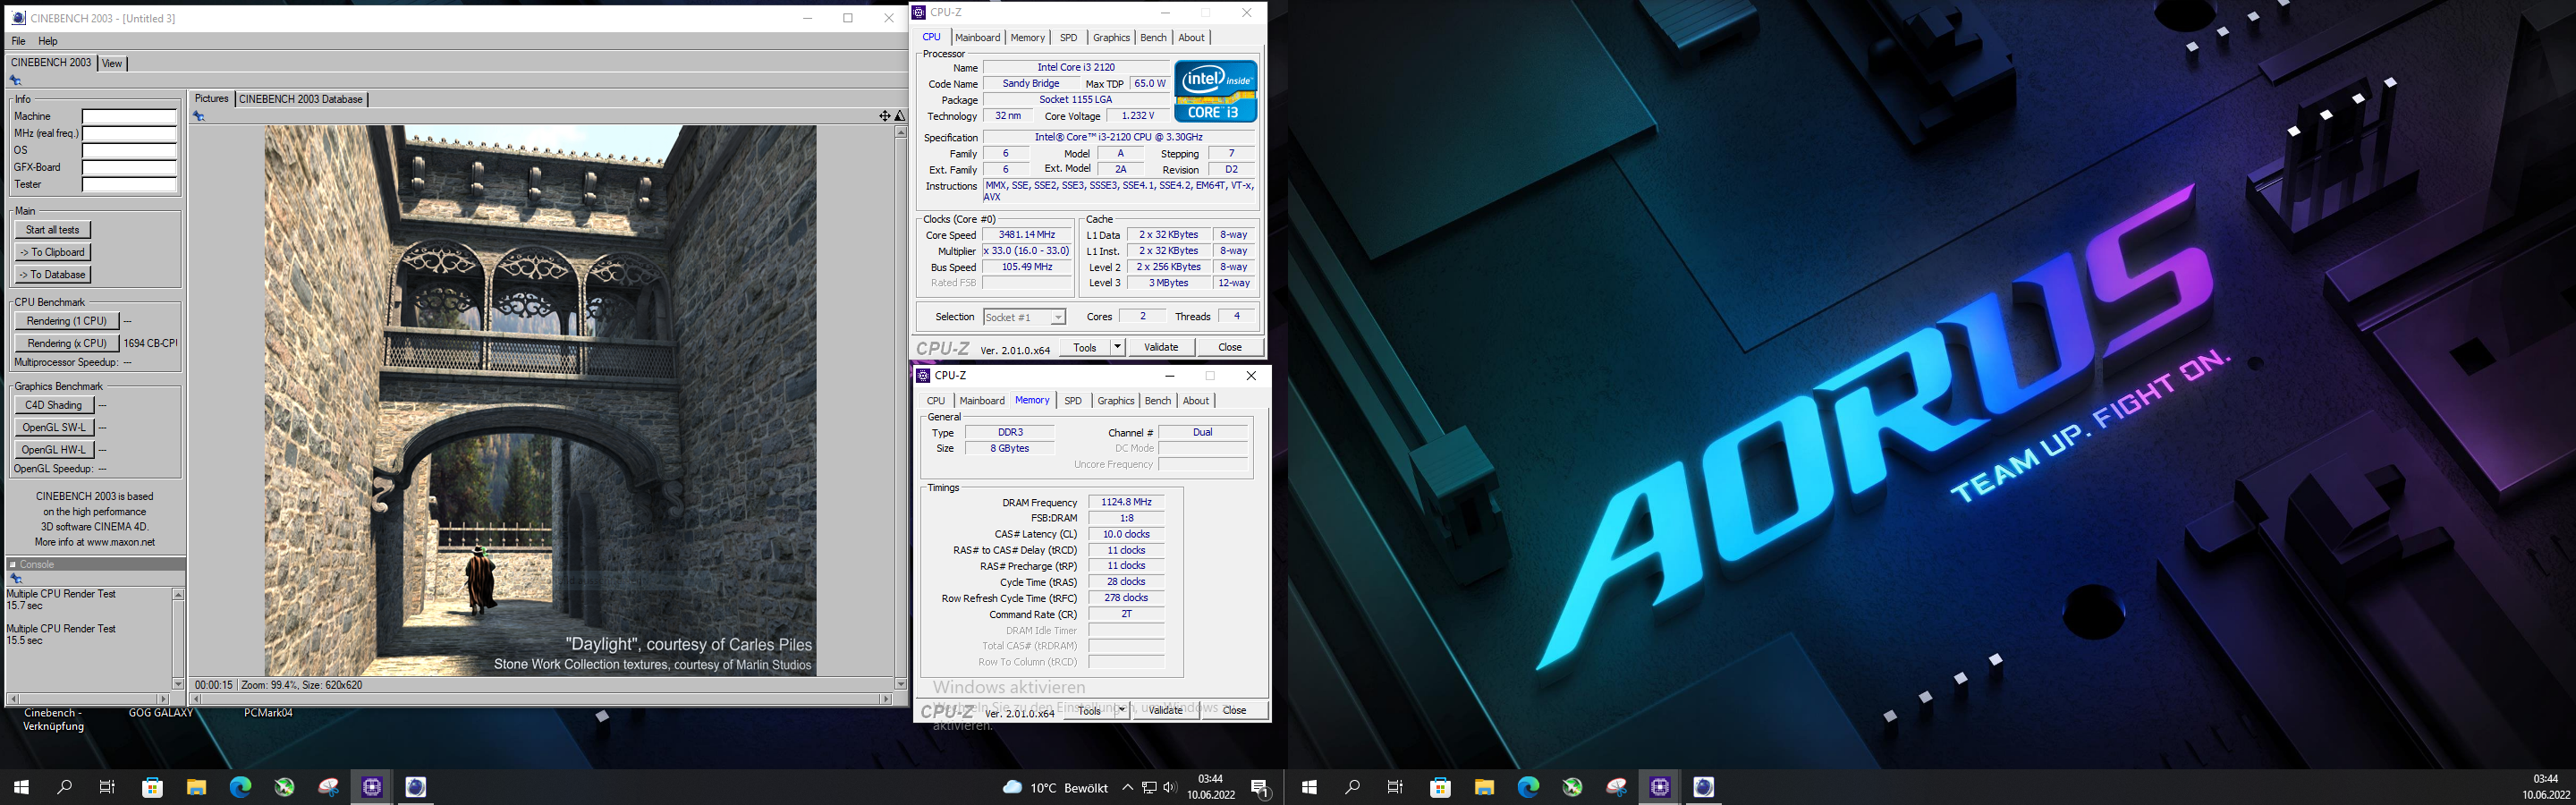Open the File menu in CINEBENCH
Image resolution: width=2576 pixels, height=805 pixels.
[18, 41]
